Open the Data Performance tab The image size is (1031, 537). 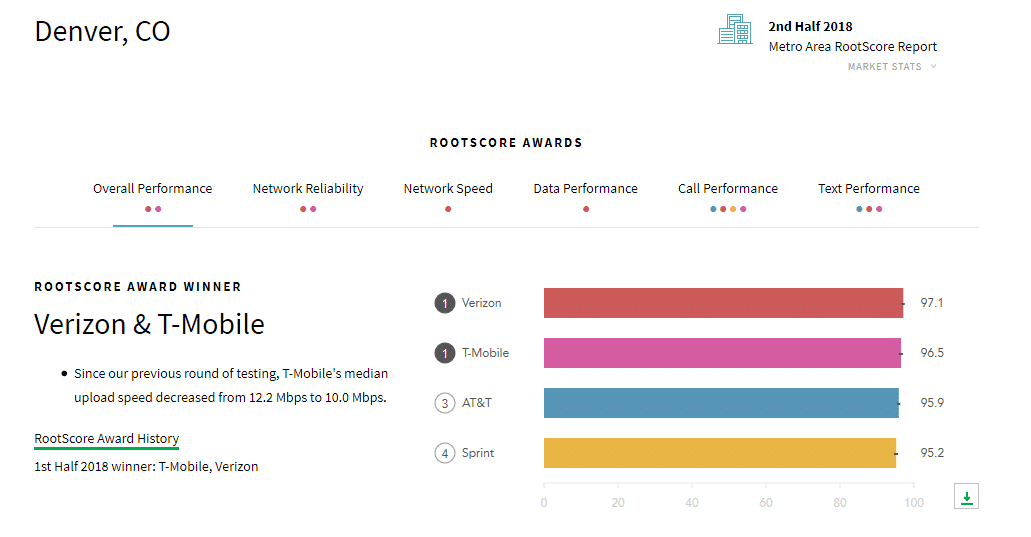585,189
